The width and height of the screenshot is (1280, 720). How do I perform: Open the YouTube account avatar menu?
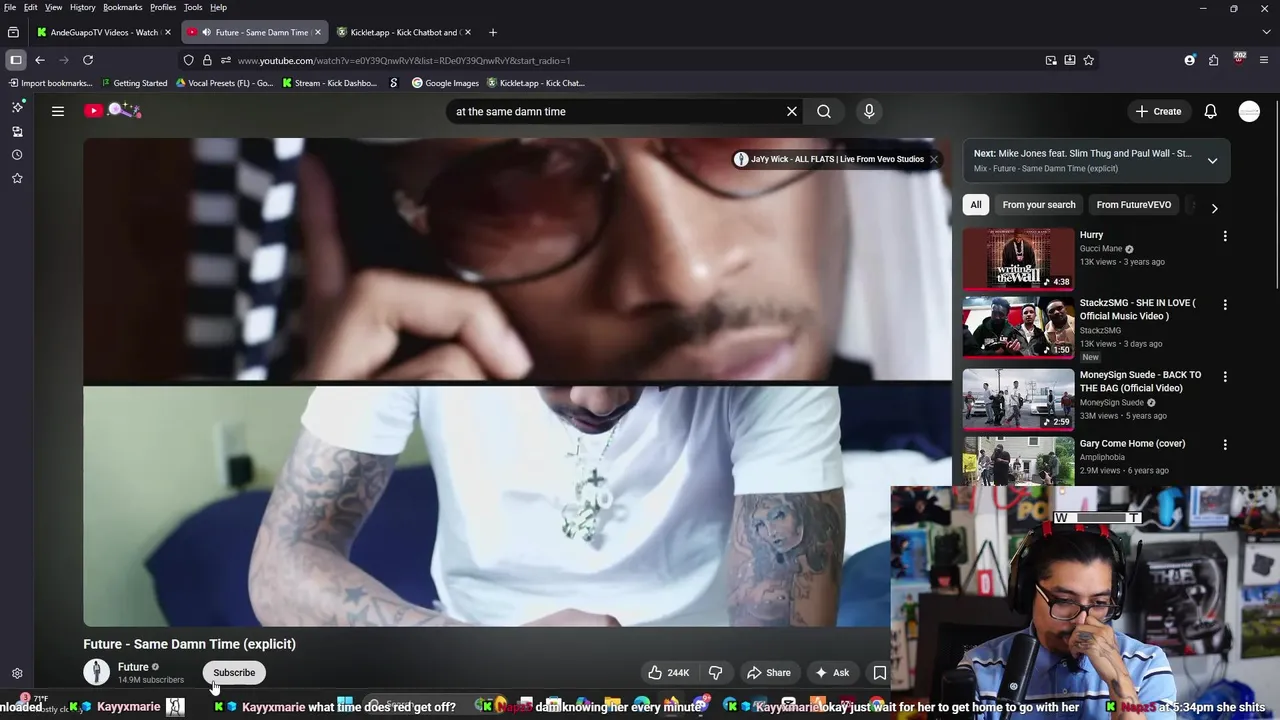[x=1249, y=111]
